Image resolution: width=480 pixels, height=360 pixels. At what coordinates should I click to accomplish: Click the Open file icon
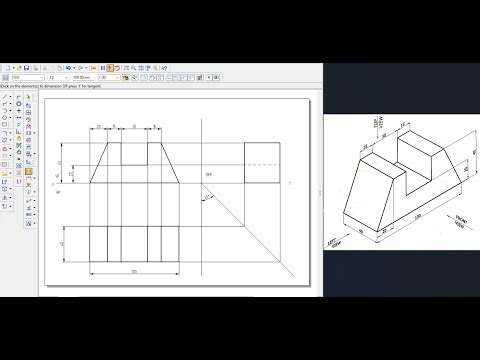[x=19, y=68]
